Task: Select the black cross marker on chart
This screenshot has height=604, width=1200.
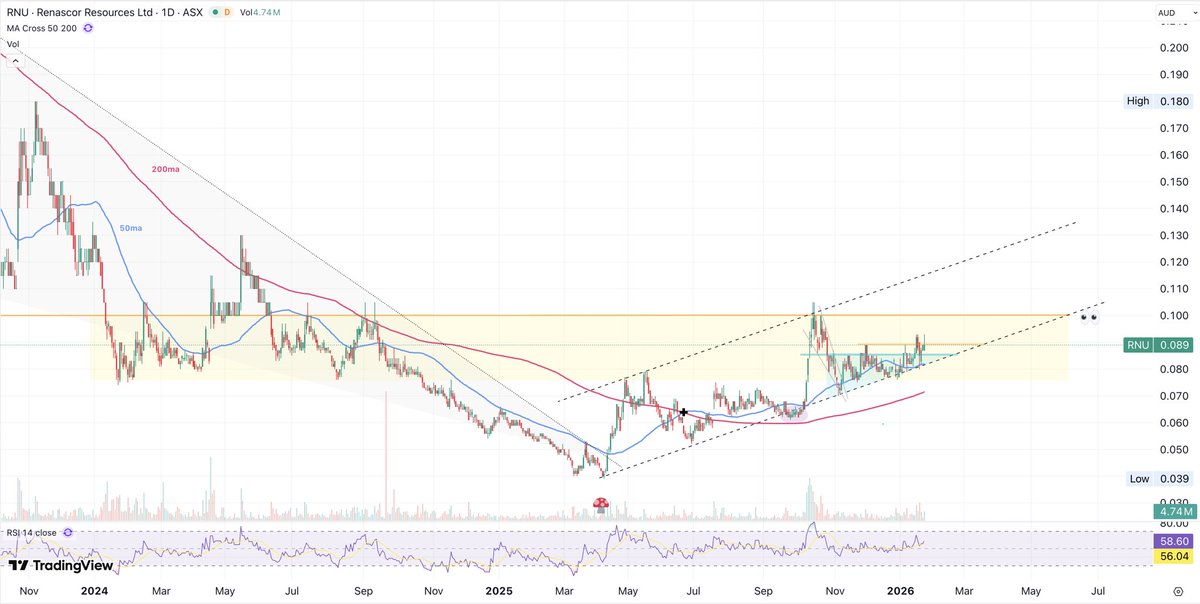Action: click(683, 412)
